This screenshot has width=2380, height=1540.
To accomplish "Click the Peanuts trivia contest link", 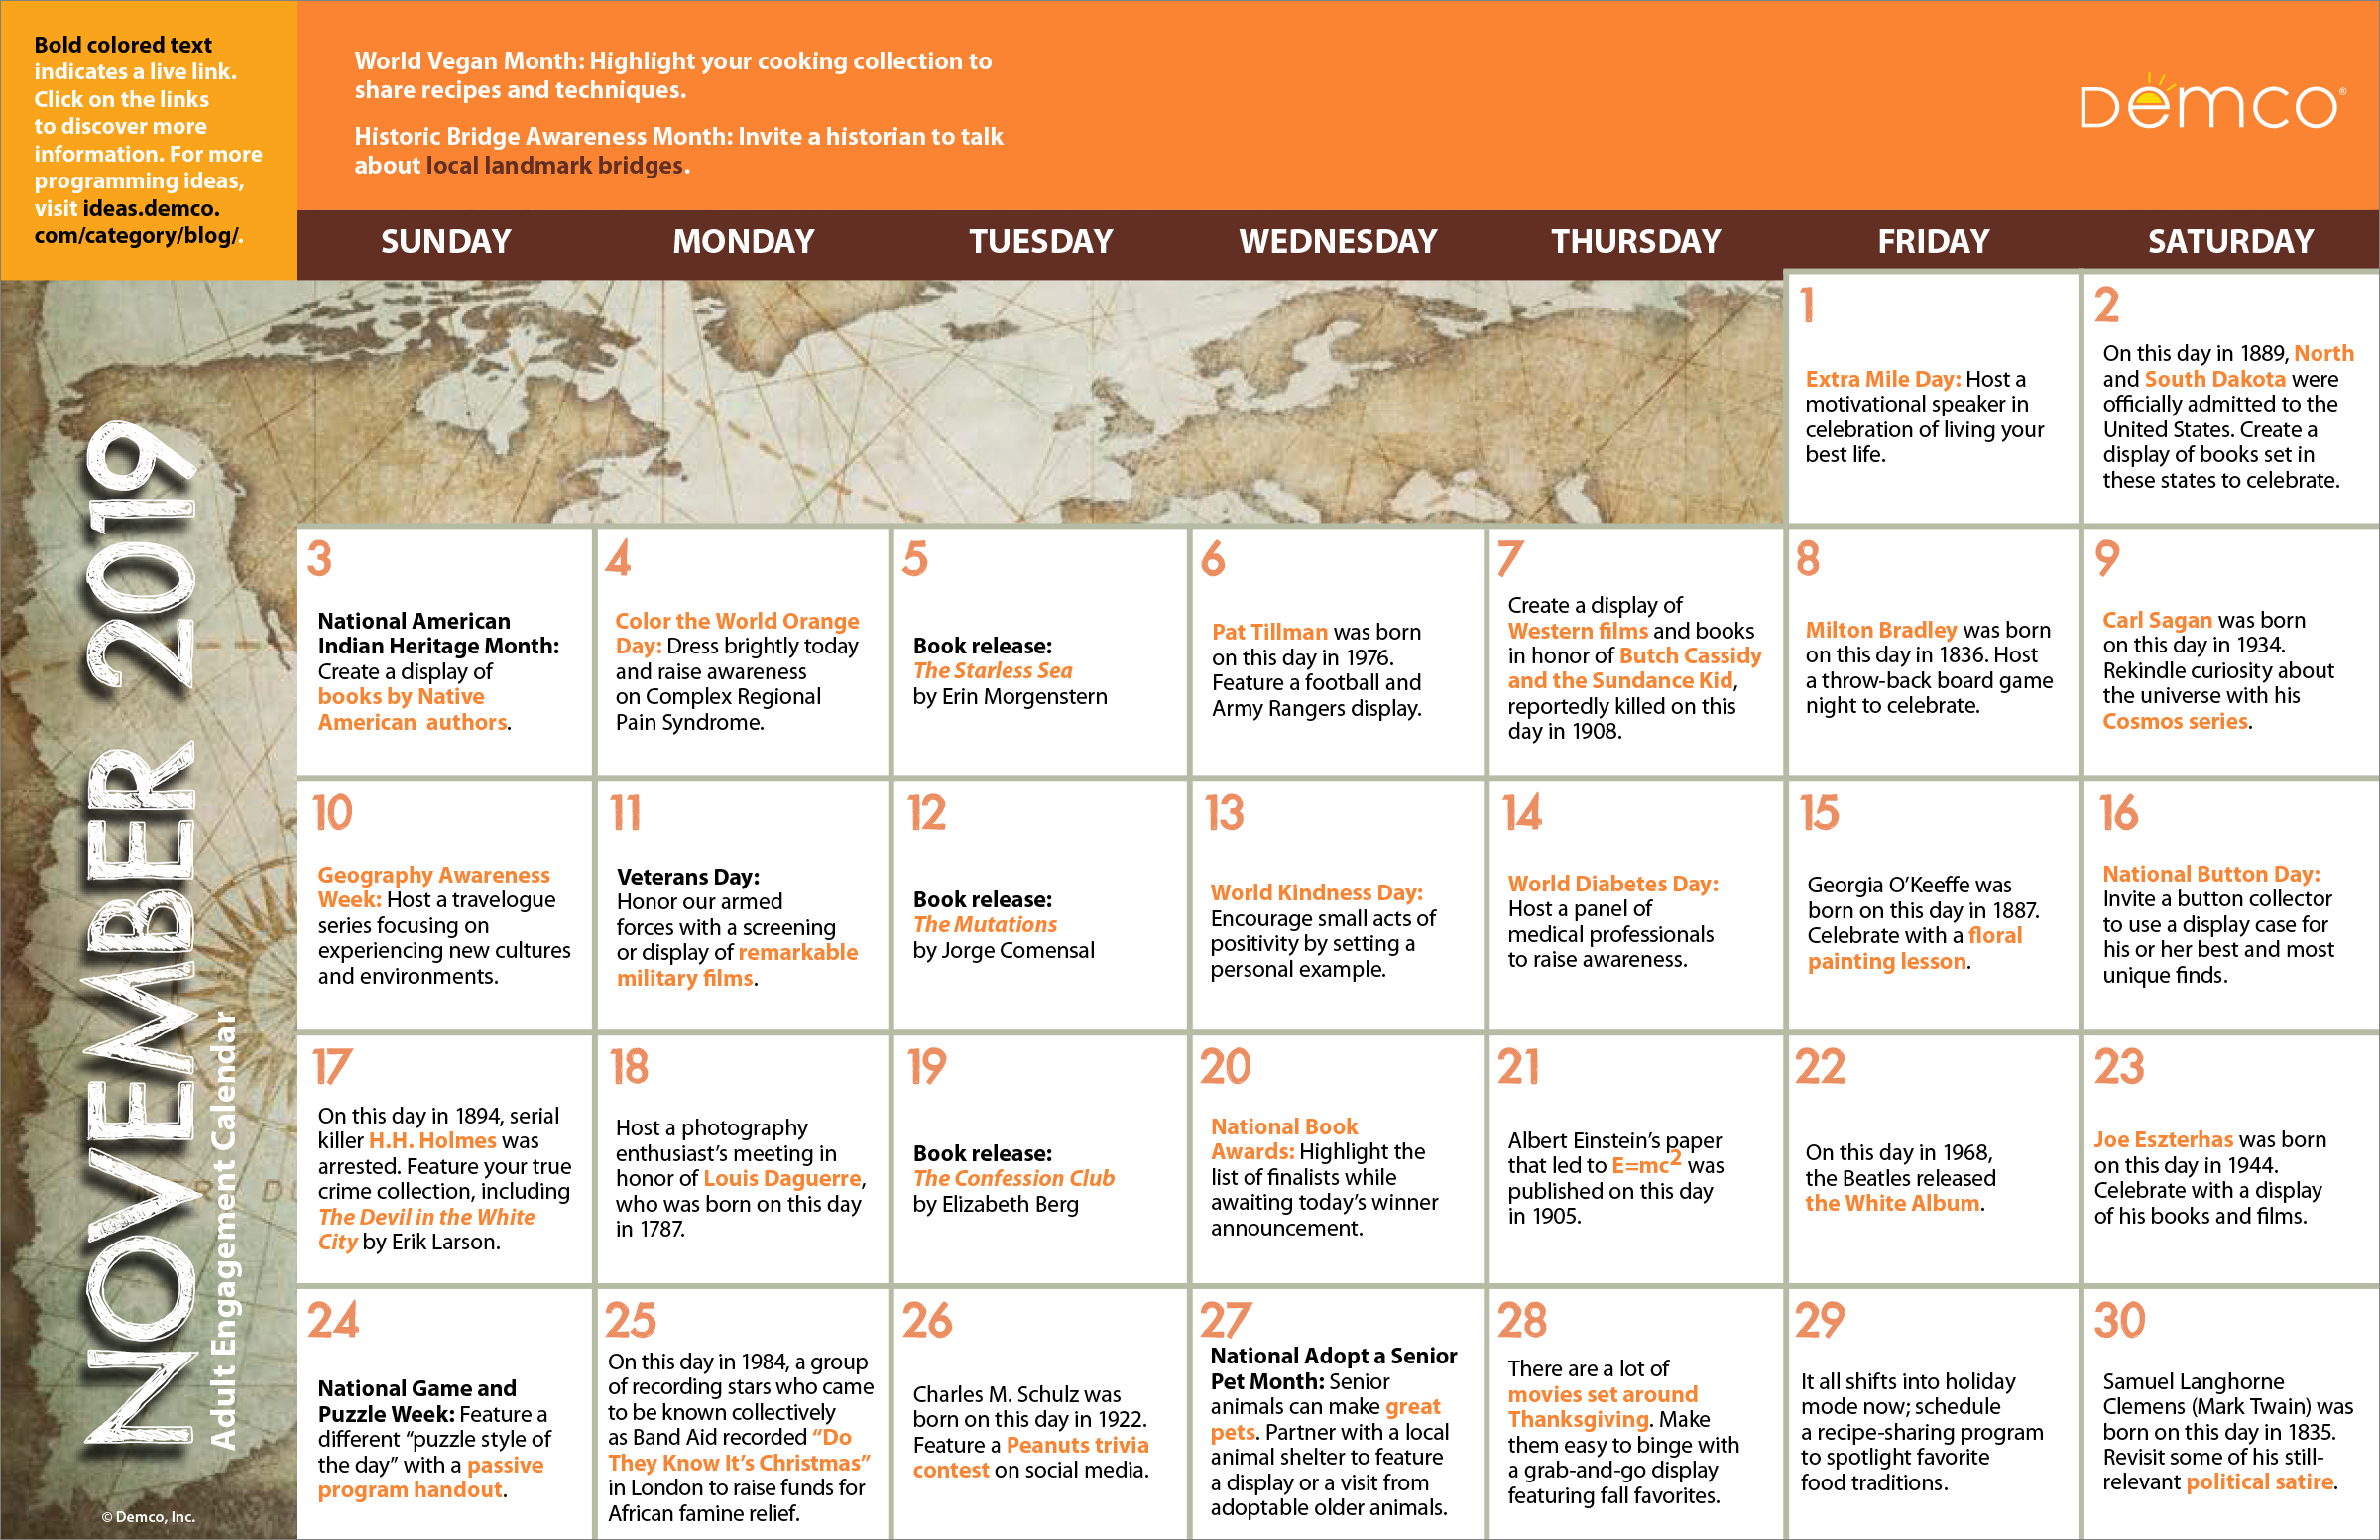I will point(1076,1446).
